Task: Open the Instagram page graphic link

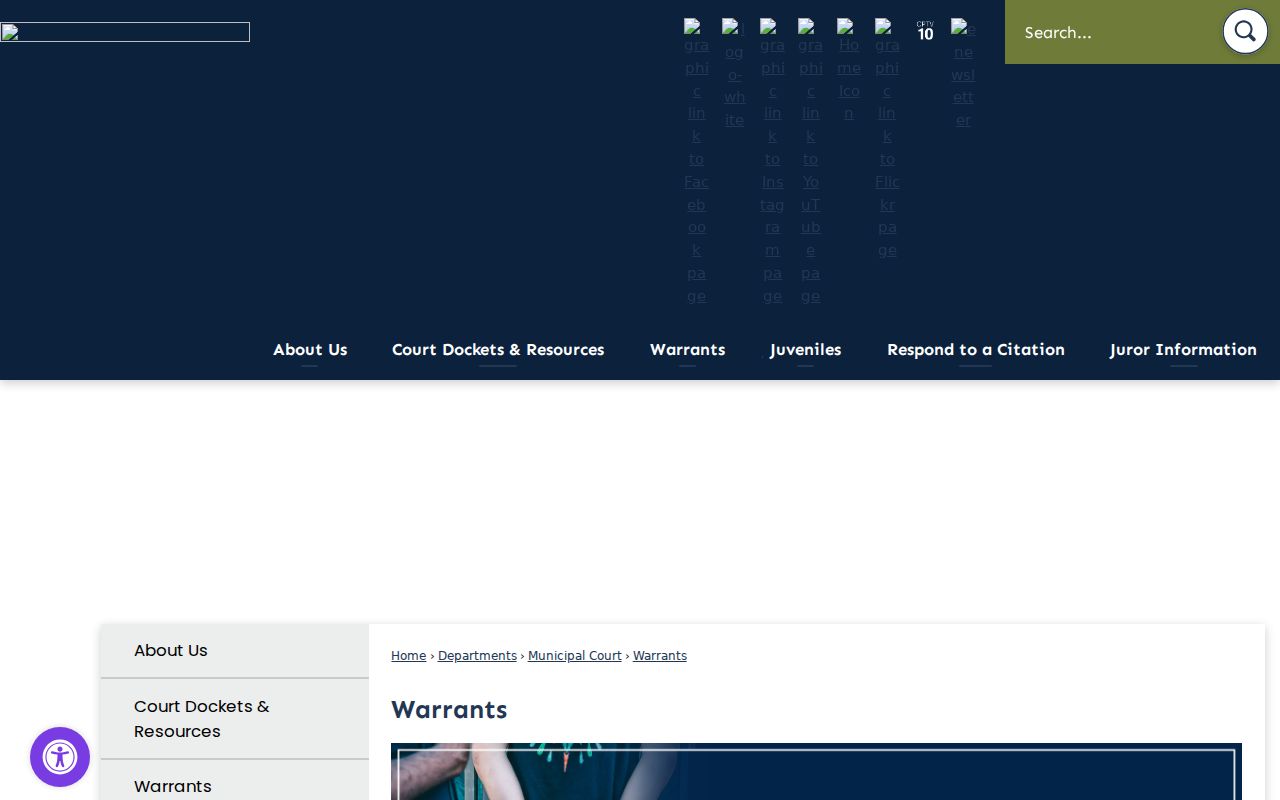Action: (772, 161)
